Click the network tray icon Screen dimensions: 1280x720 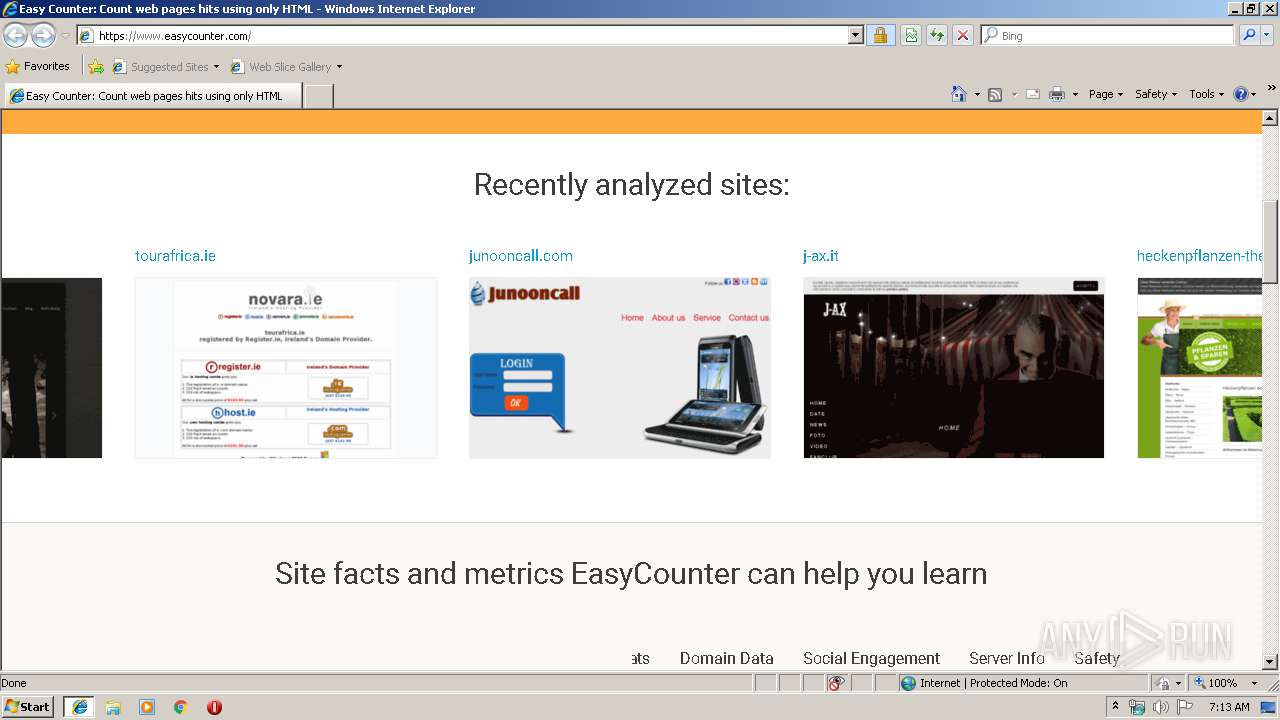[1137, 707]
